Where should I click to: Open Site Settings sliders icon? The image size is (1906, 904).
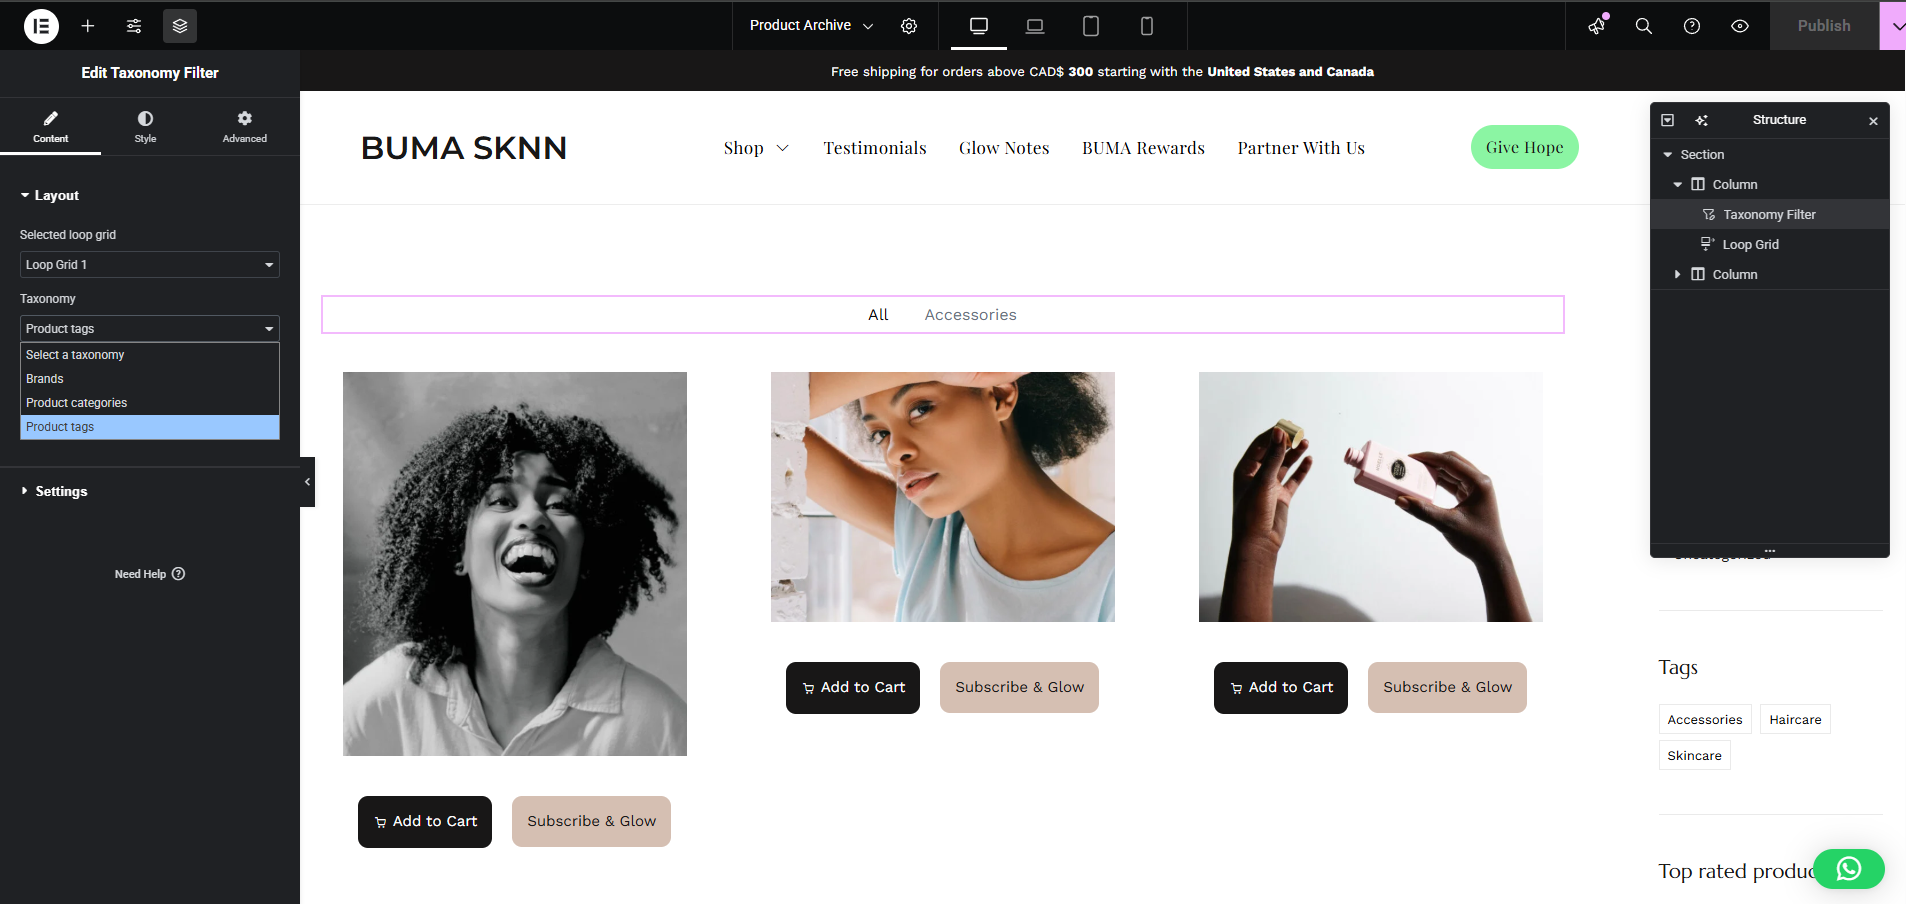134,26
